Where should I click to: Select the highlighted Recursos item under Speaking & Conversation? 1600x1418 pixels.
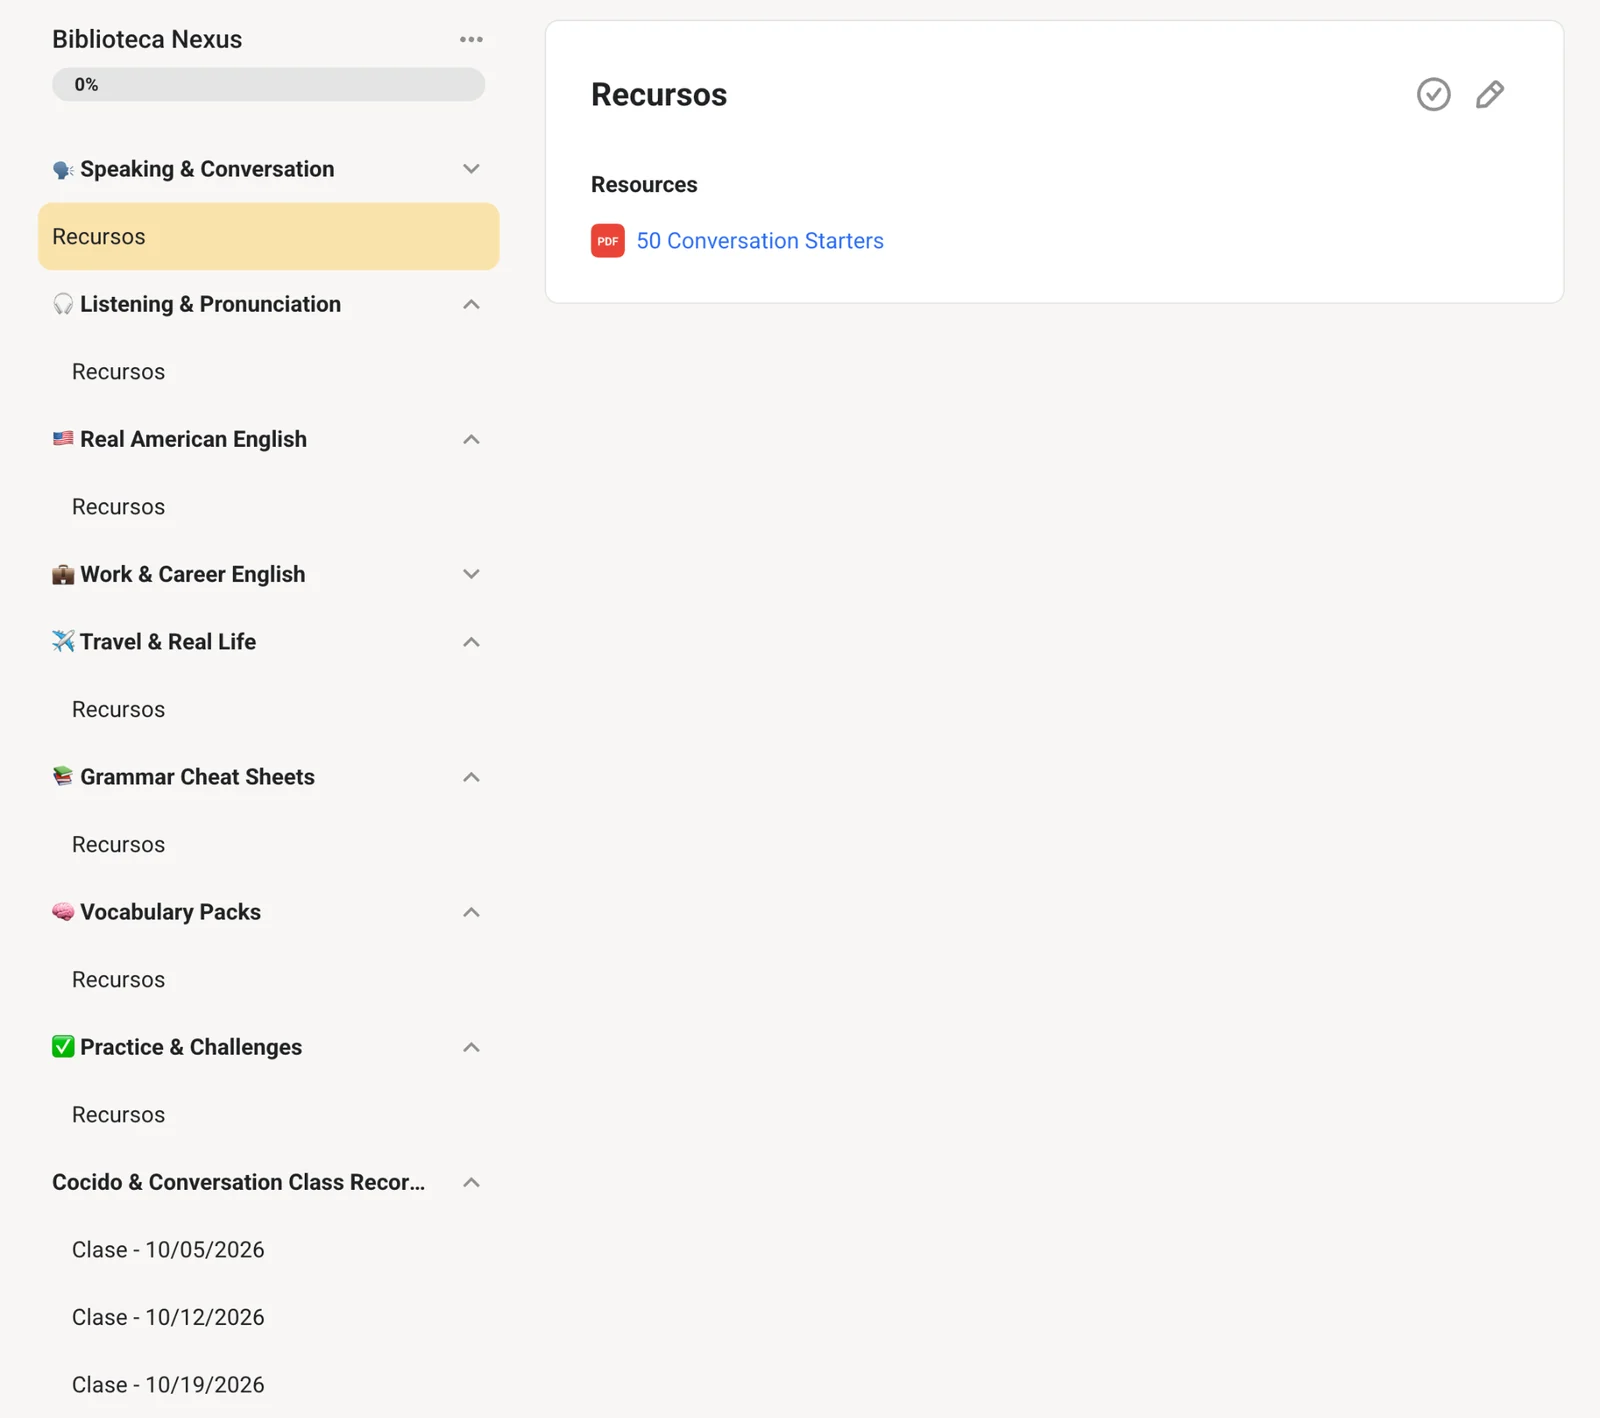(268, 237)
